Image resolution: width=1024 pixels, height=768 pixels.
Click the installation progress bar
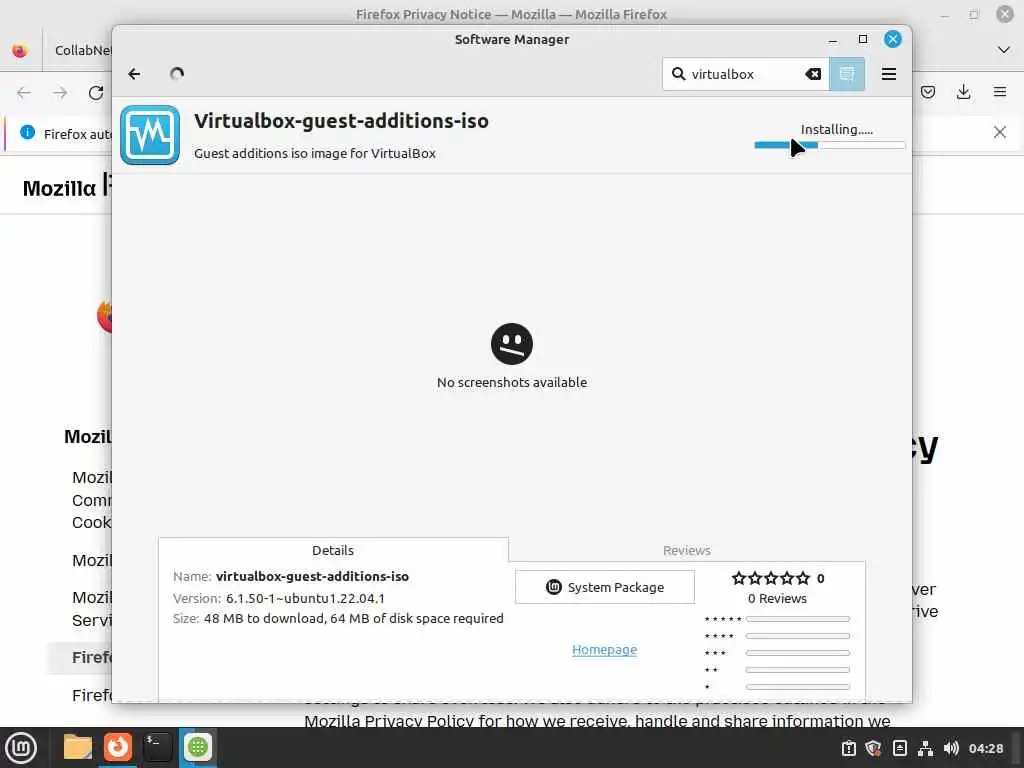click(x=829, y=145)
